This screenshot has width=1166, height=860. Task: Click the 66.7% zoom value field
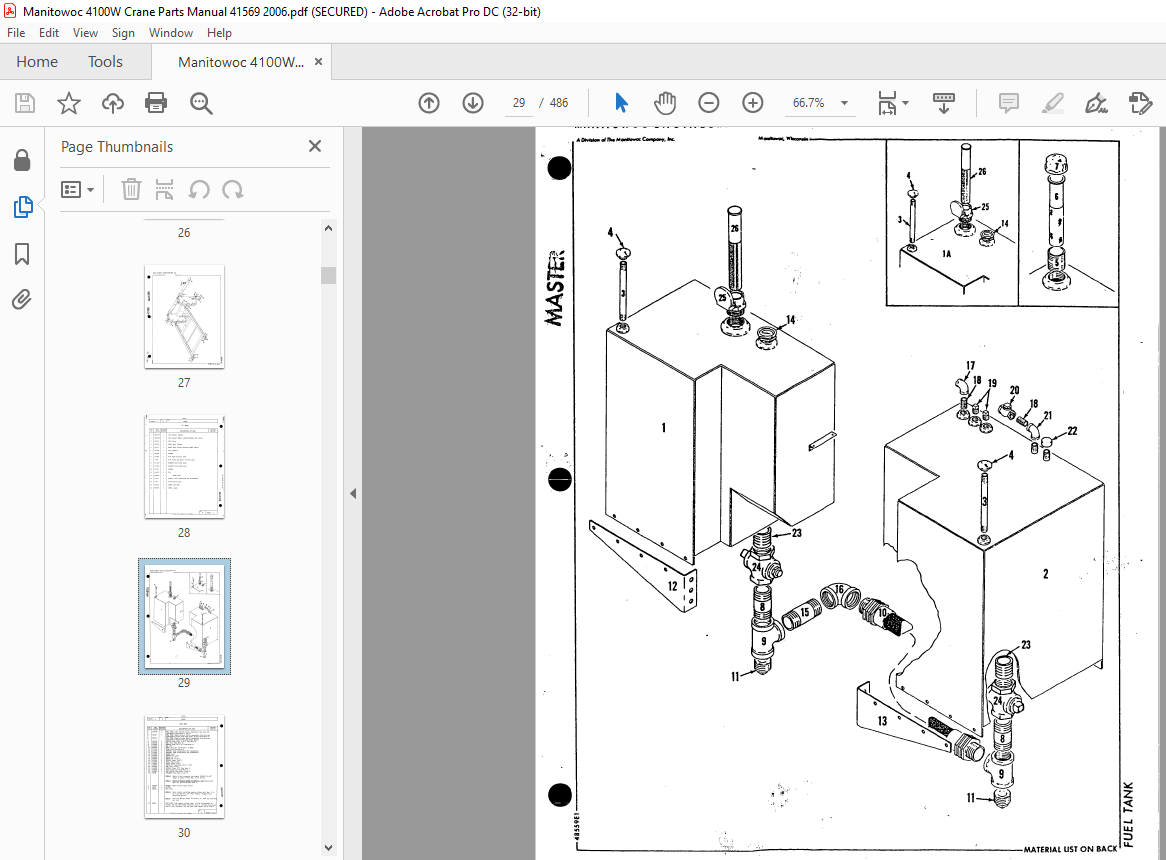click(808, 103)
